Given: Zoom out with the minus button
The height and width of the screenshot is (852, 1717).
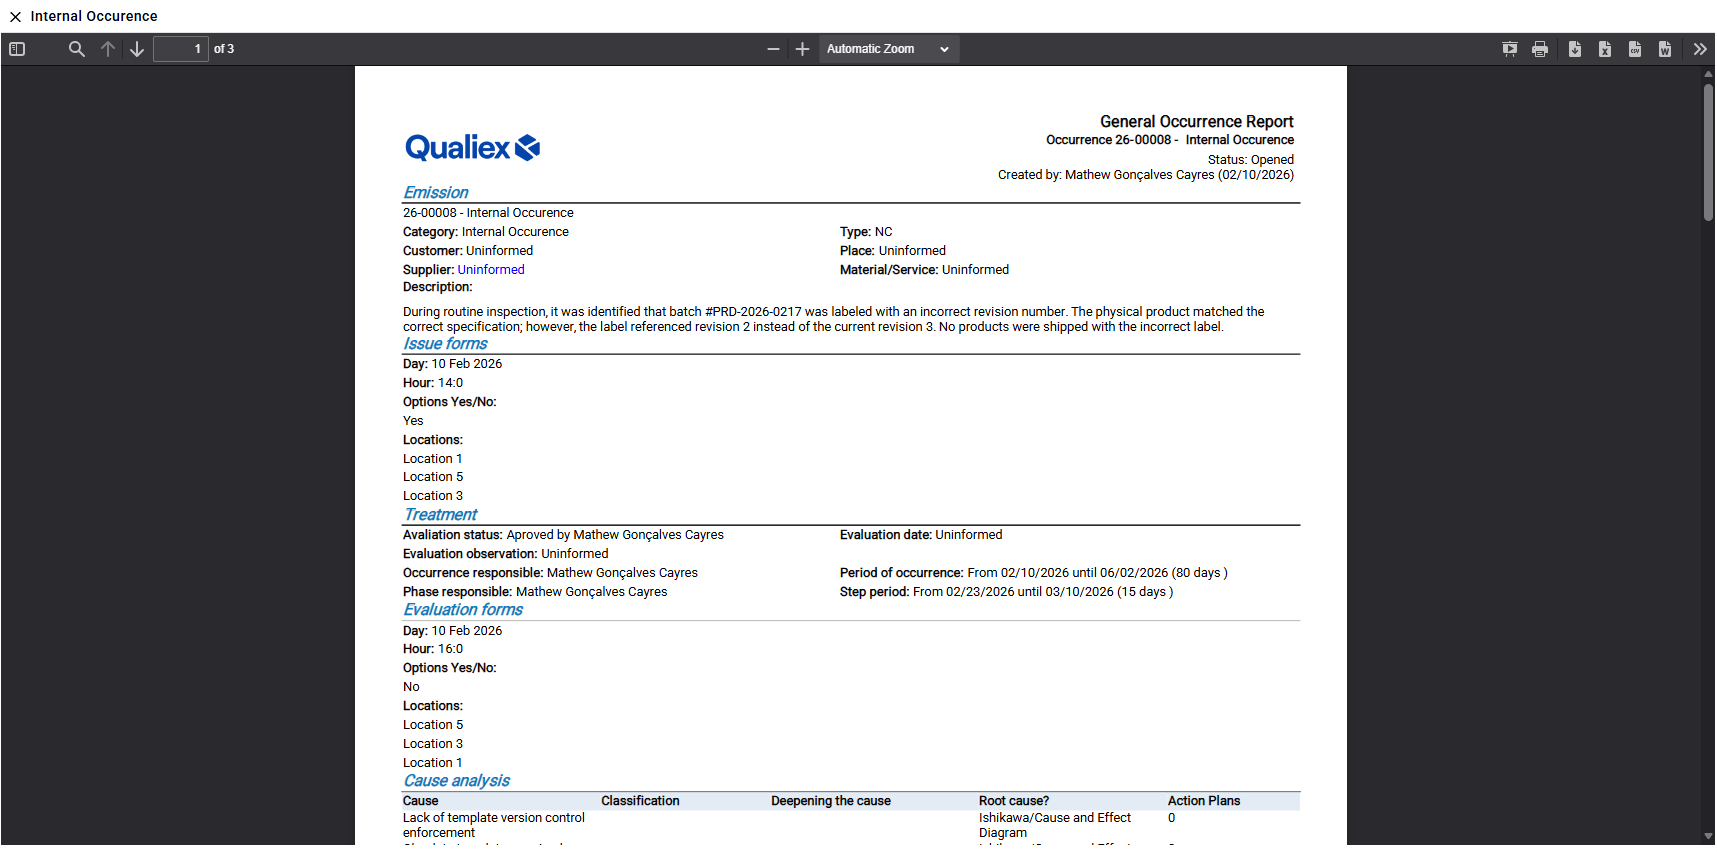Looking at the screenshot, I should point(773,49).
